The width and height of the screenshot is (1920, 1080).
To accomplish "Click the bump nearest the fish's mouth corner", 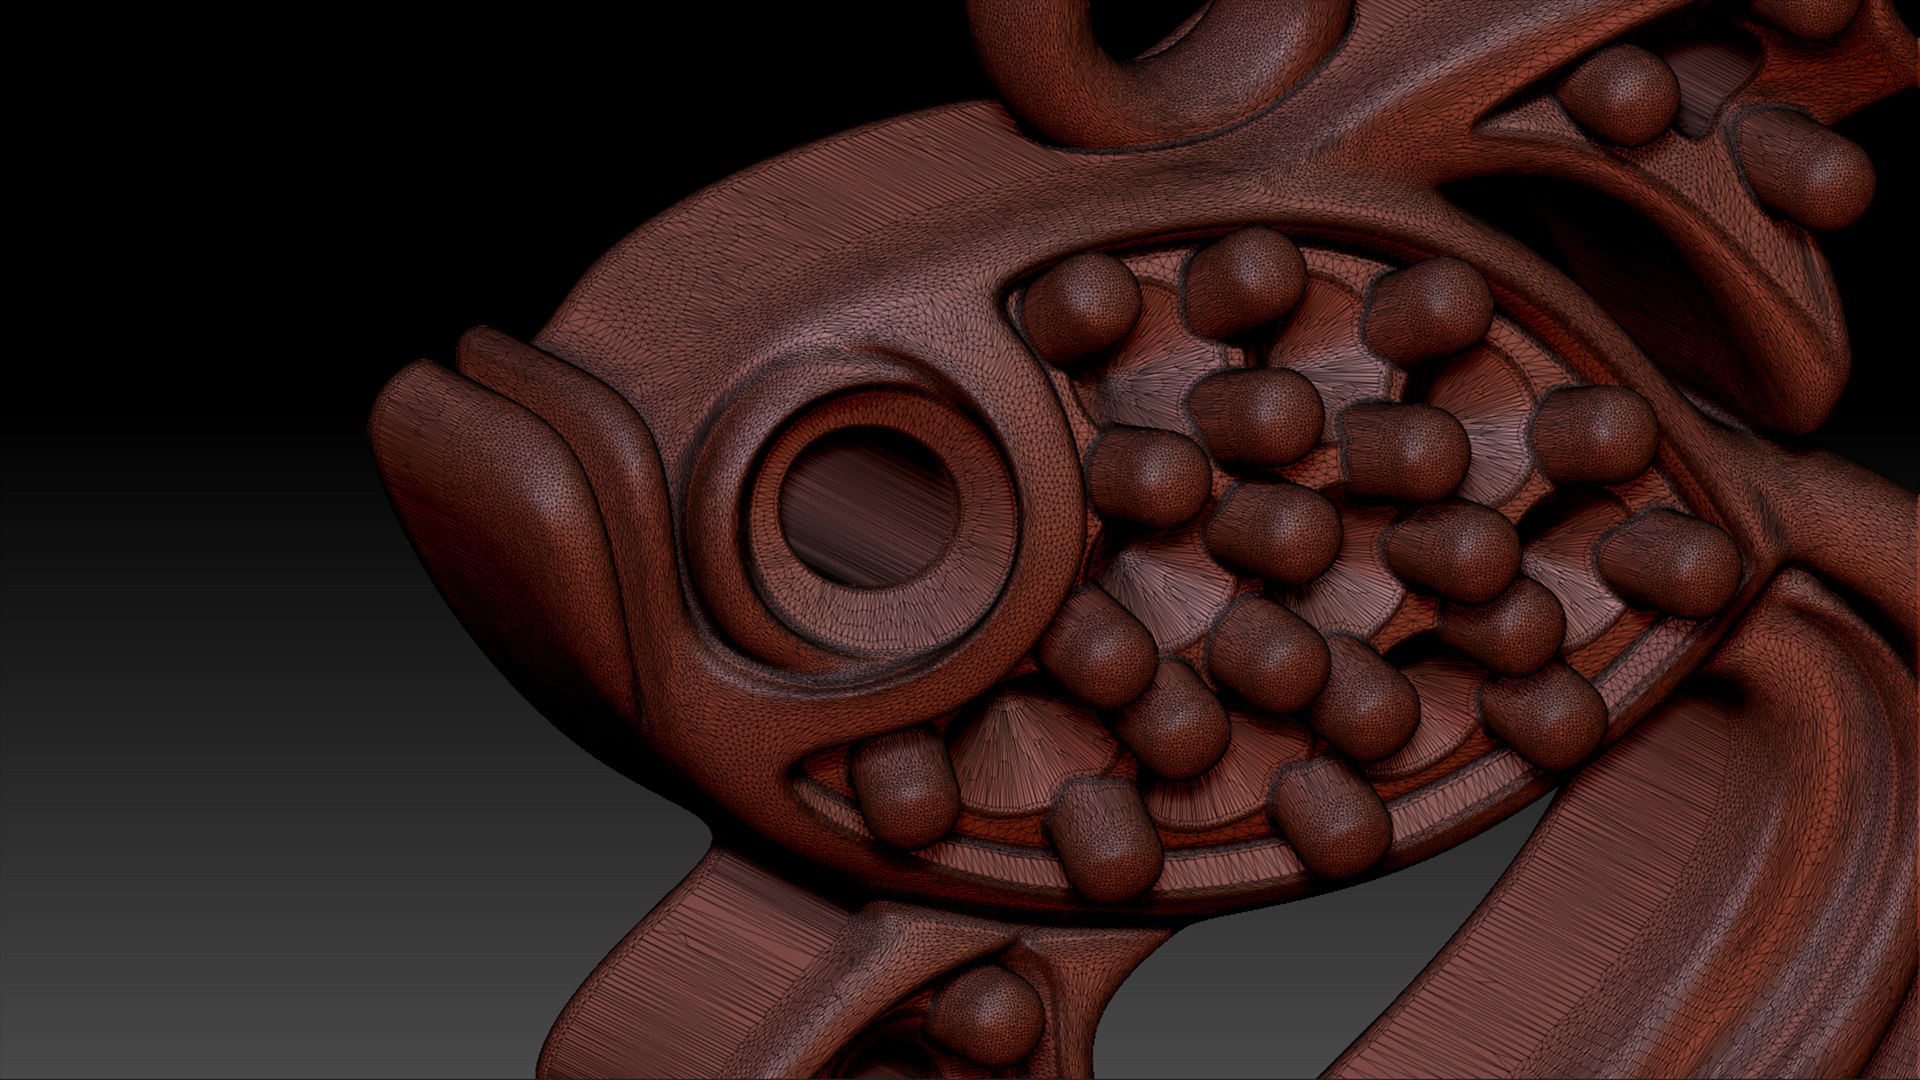I will coord(905,788).
